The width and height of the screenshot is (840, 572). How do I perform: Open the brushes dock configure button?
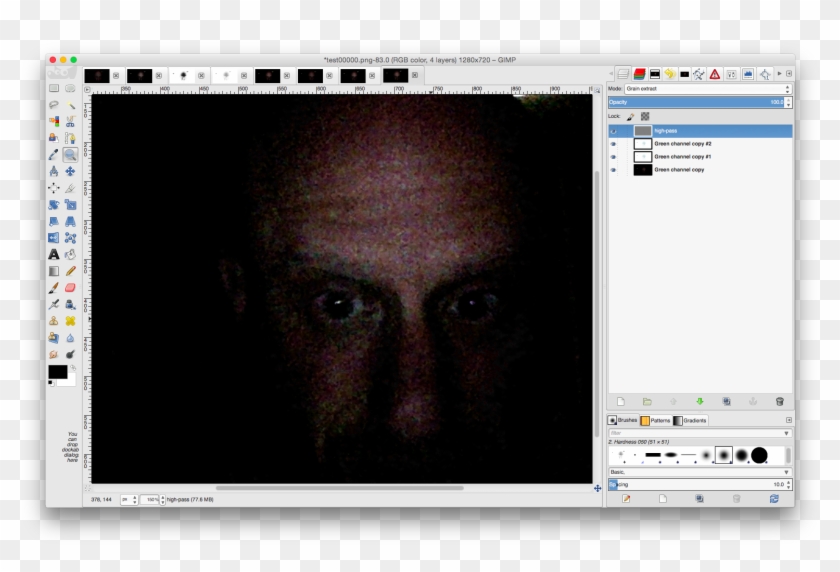(789, 420)
